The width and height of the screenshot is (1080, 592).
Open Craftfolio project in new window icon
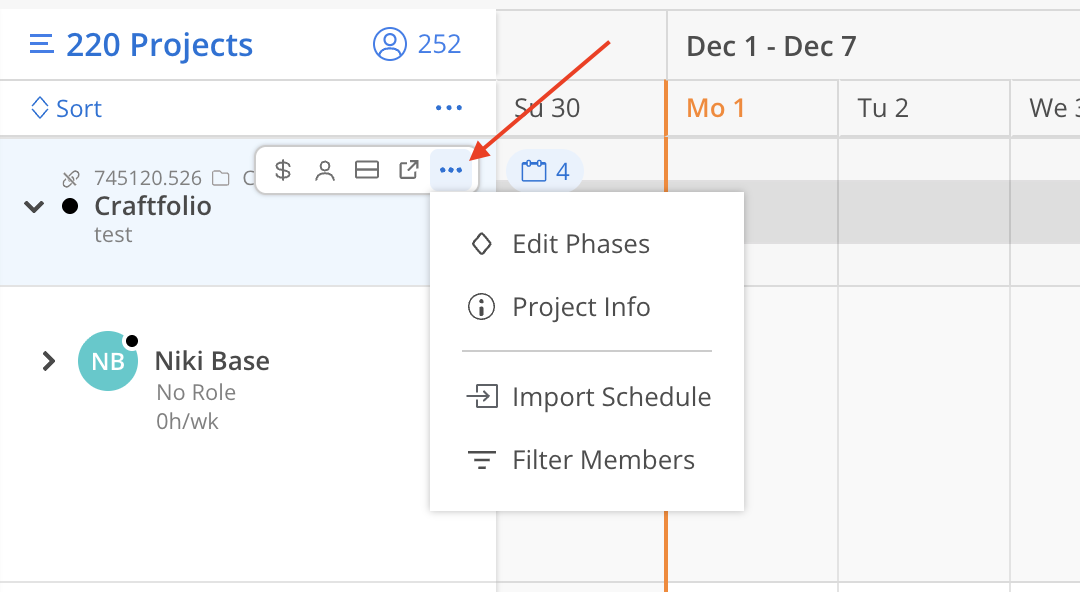(x=409, y=170)
